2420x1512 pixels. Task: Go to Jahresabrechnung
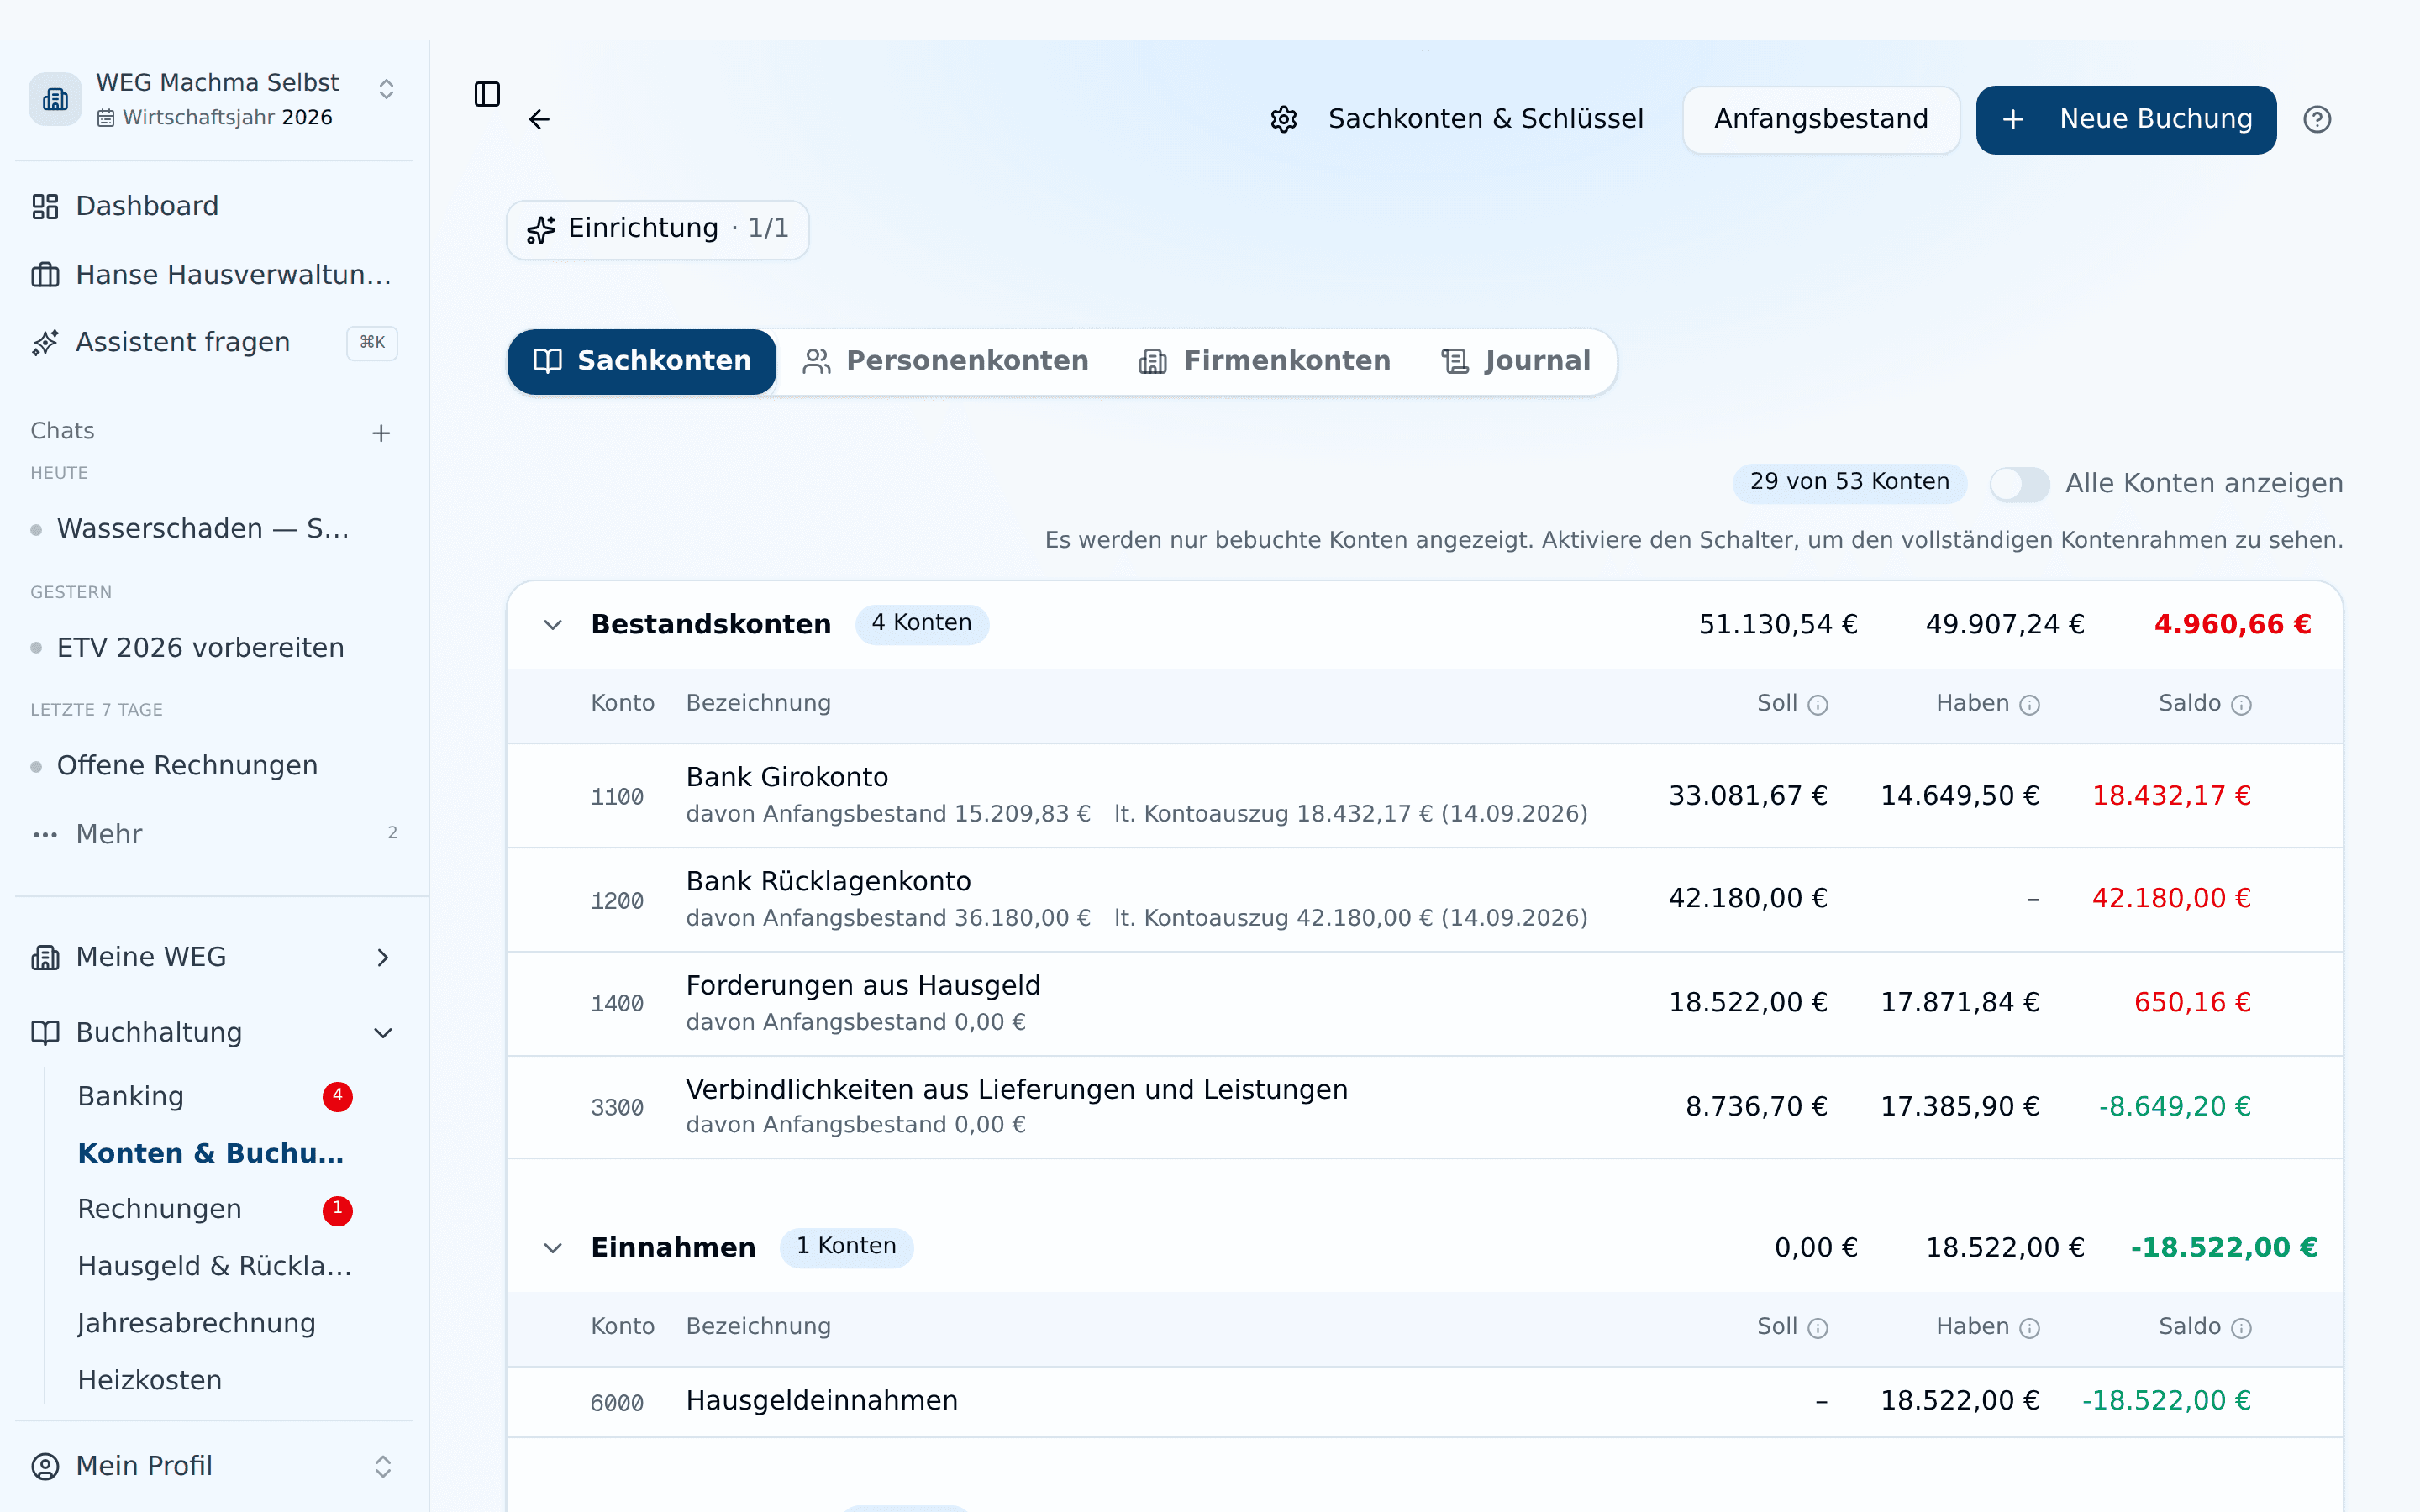tap(197, 1323)
